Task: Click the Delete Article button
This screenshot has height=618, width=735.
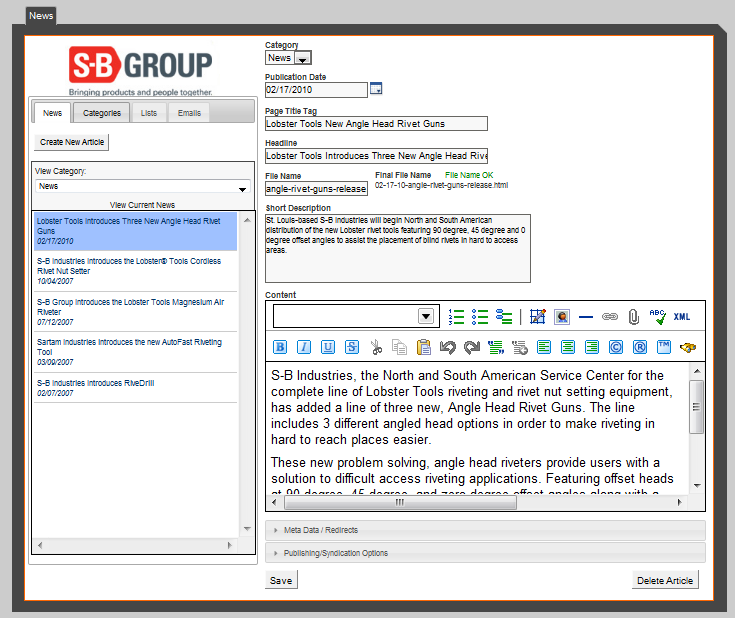Action: pyautogui.click(x=665, y=580)
